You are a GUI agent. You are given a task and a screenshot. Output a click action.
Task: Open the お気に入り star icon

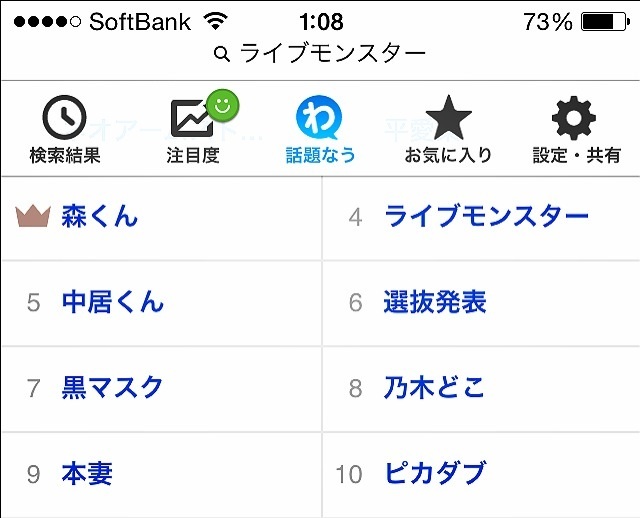tap(448, 120)
